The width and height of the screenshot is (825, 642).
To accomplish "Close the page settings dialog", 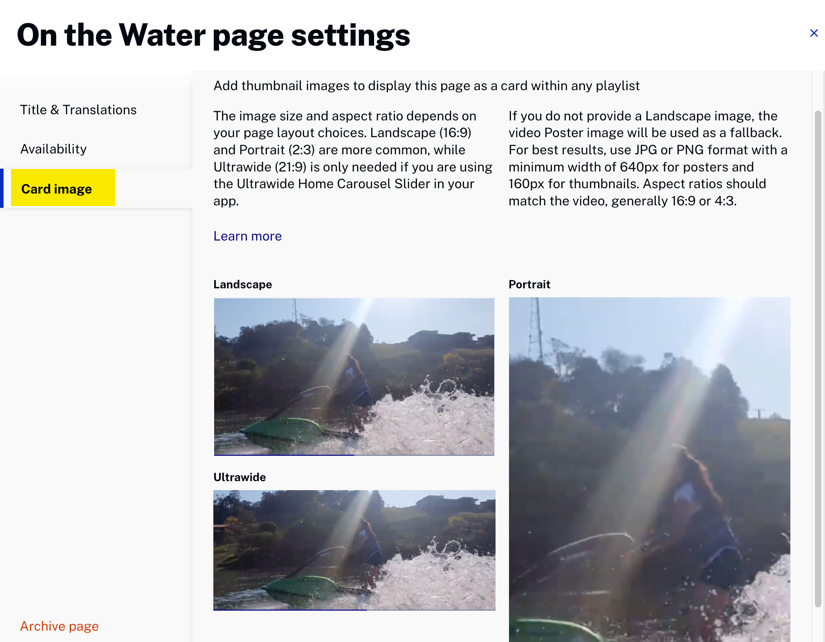I will pos(813,33).
